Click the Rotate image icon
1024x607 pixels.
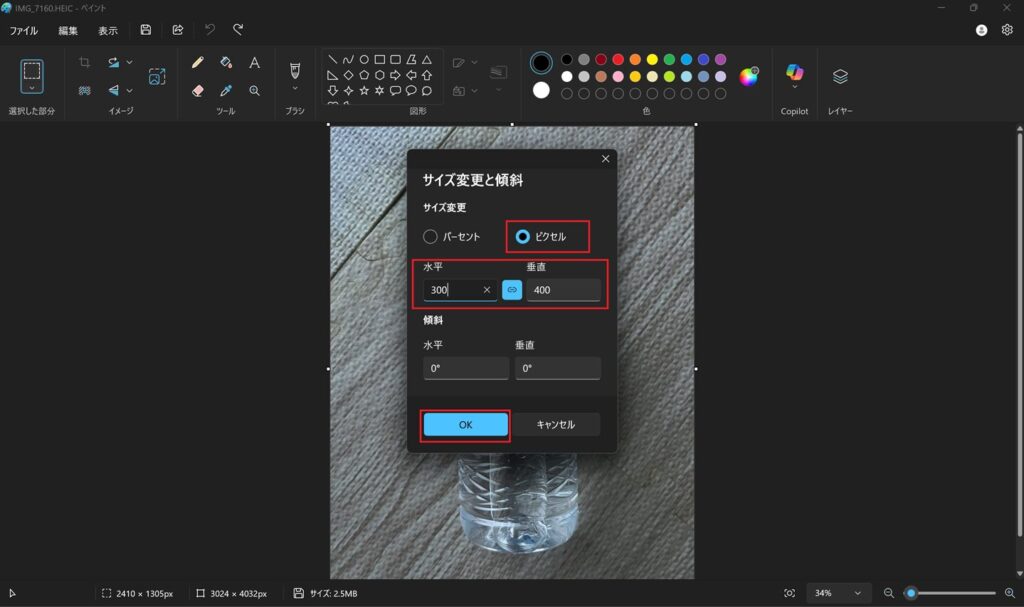click(114, 62)
